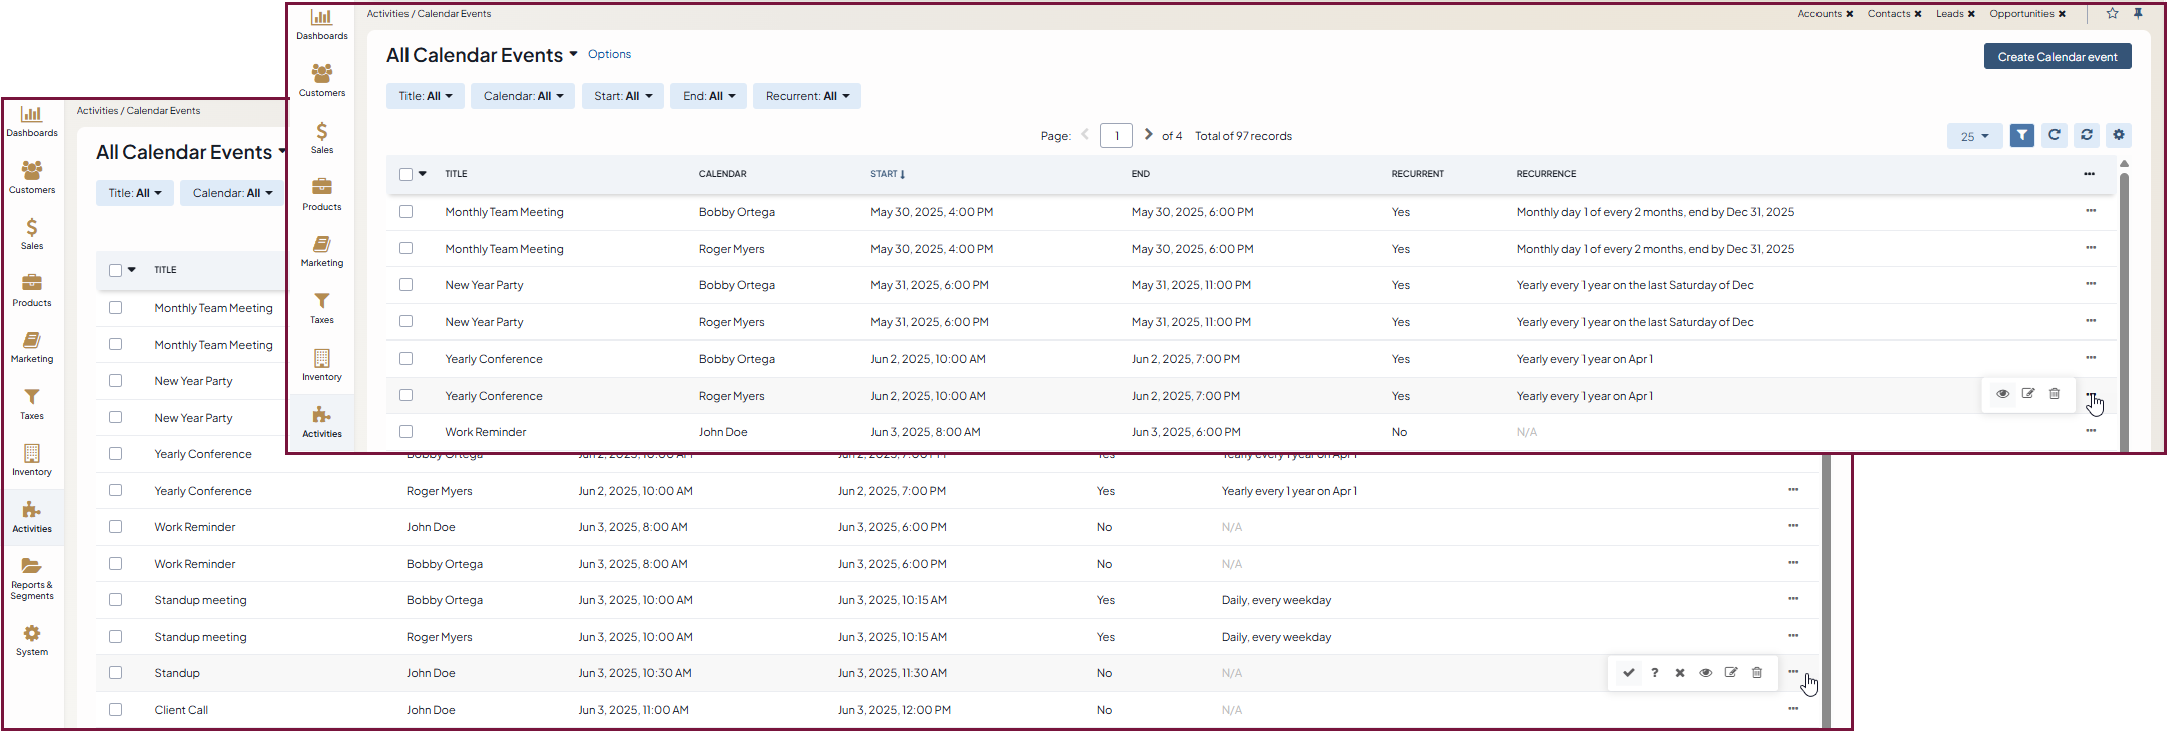Open grid settings gear icon
This screenshot has height=731, width=2167.
coord(2118,135)
